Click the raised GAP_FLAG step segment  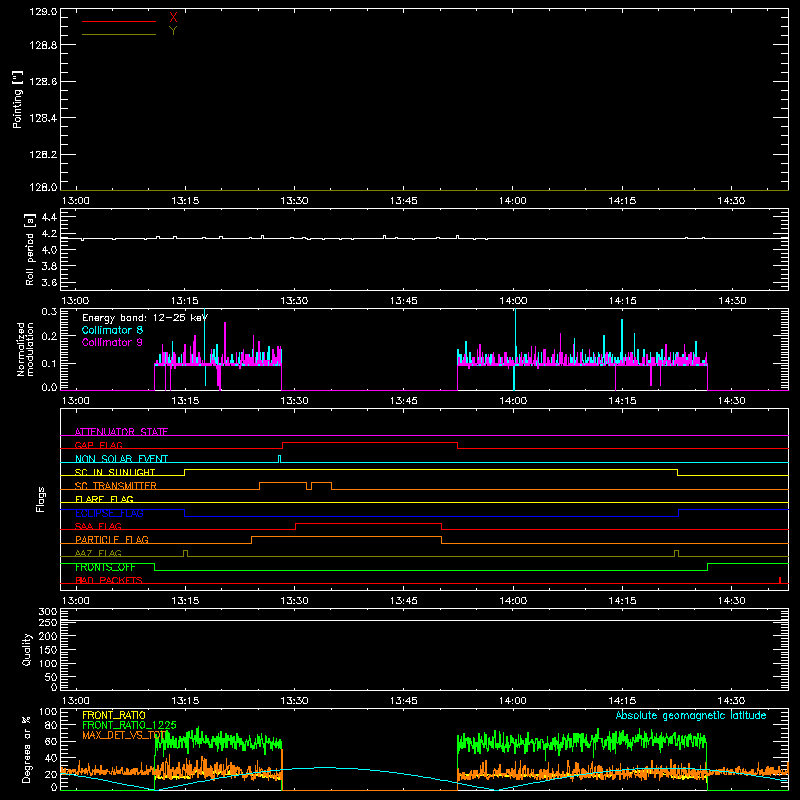coord(370,443)
